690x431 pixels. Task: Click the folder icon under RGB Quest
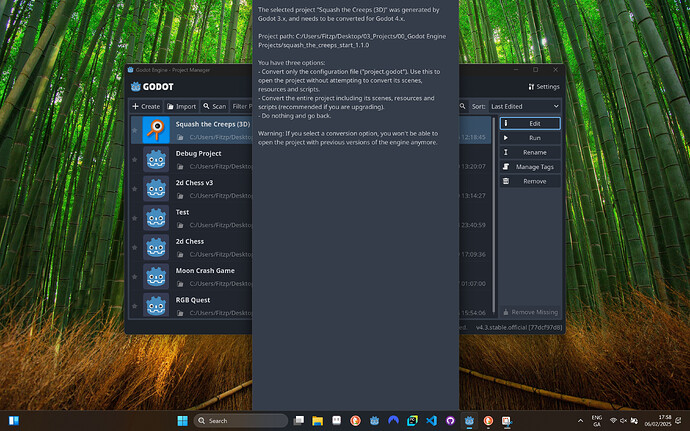coord(180,313)
